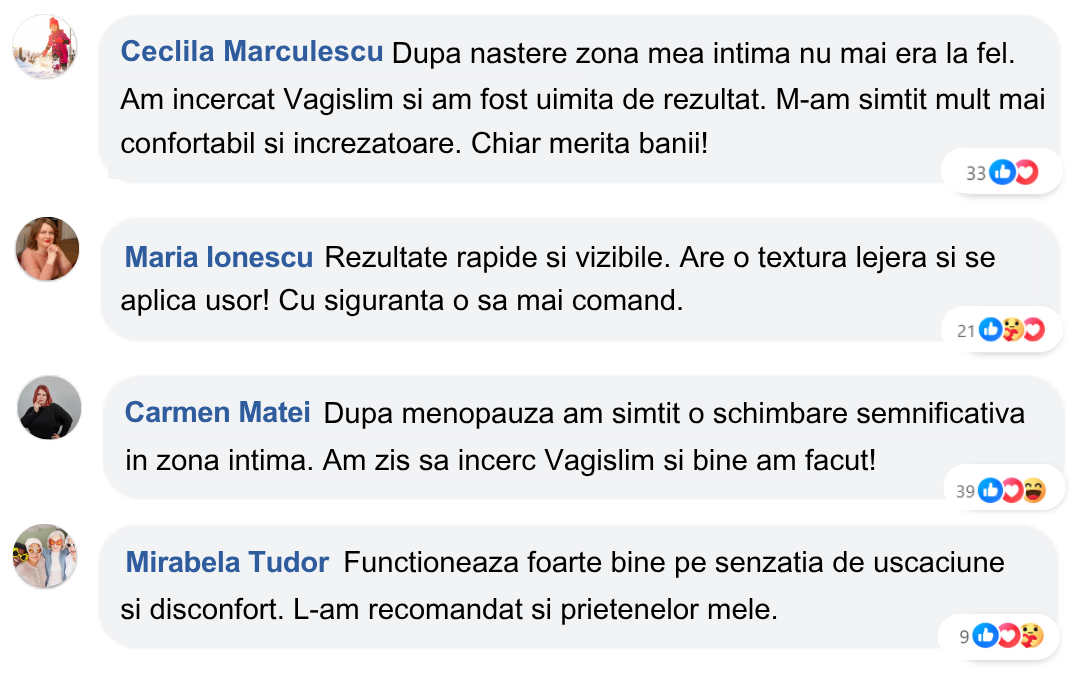
Task: Click Cecilia Marculescu's profile picture
Action: point(46,47)
